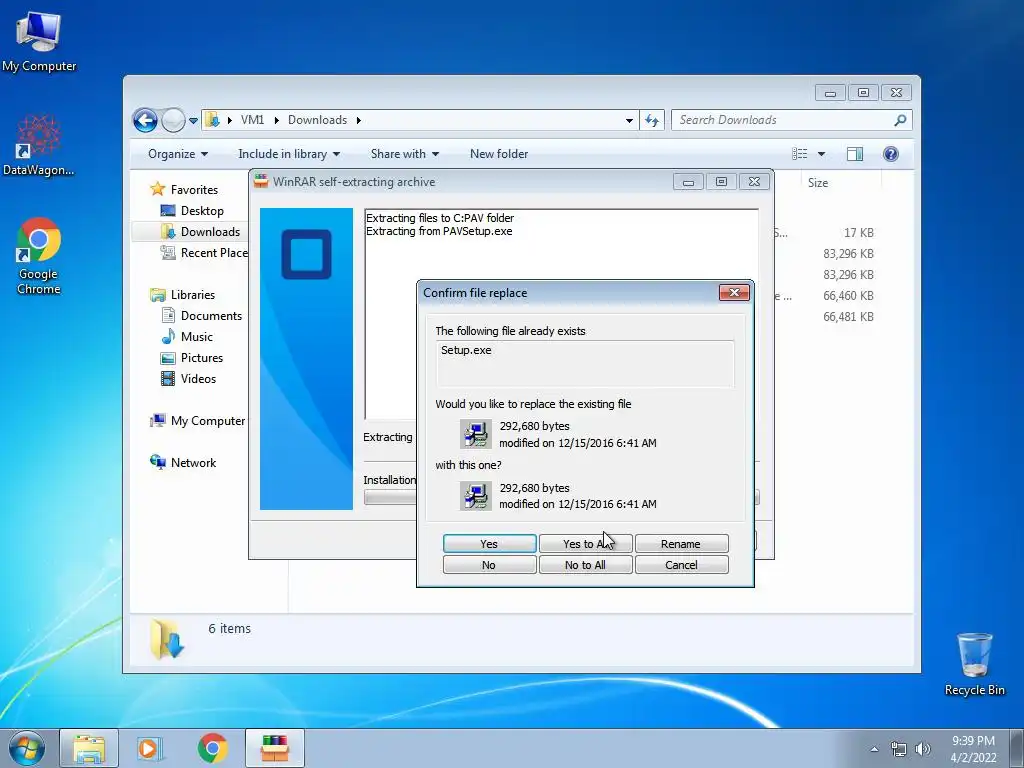Show hidden tray icons arrow
1024x768 pixels.
click(x=874, y=749)
